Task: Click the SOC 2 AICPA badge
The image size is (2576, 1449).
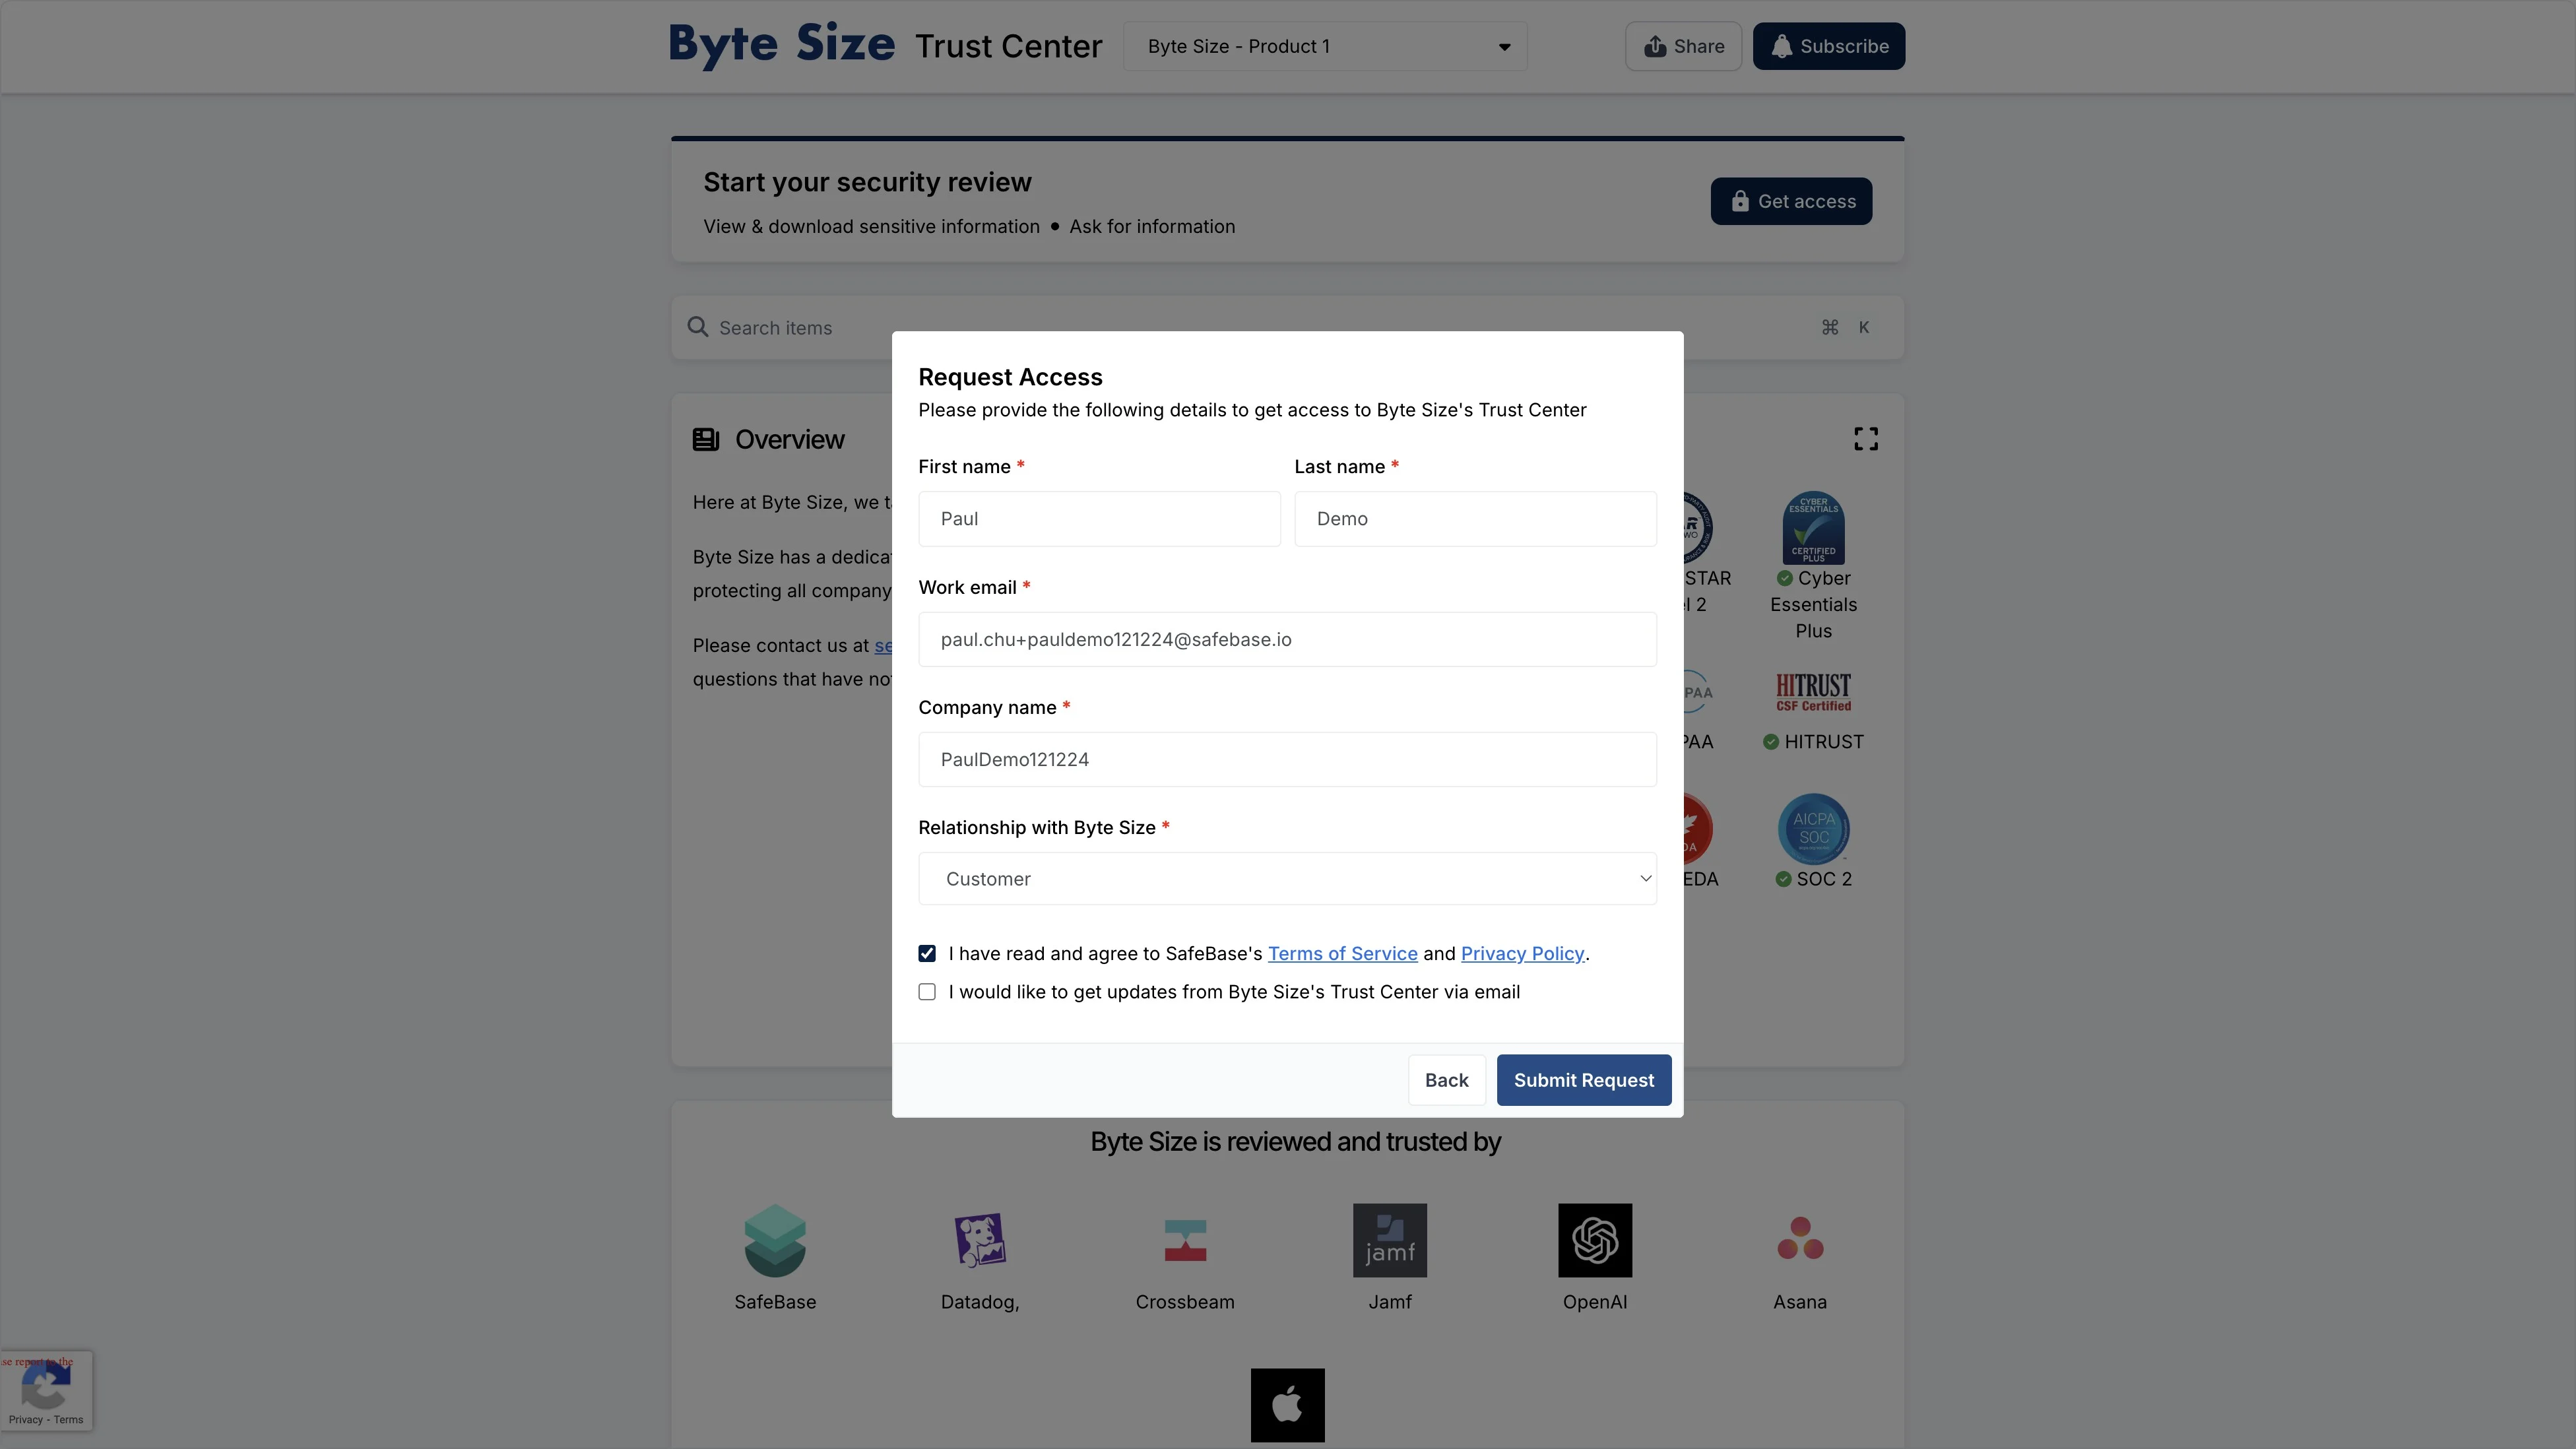Action: click(1813, 829)
